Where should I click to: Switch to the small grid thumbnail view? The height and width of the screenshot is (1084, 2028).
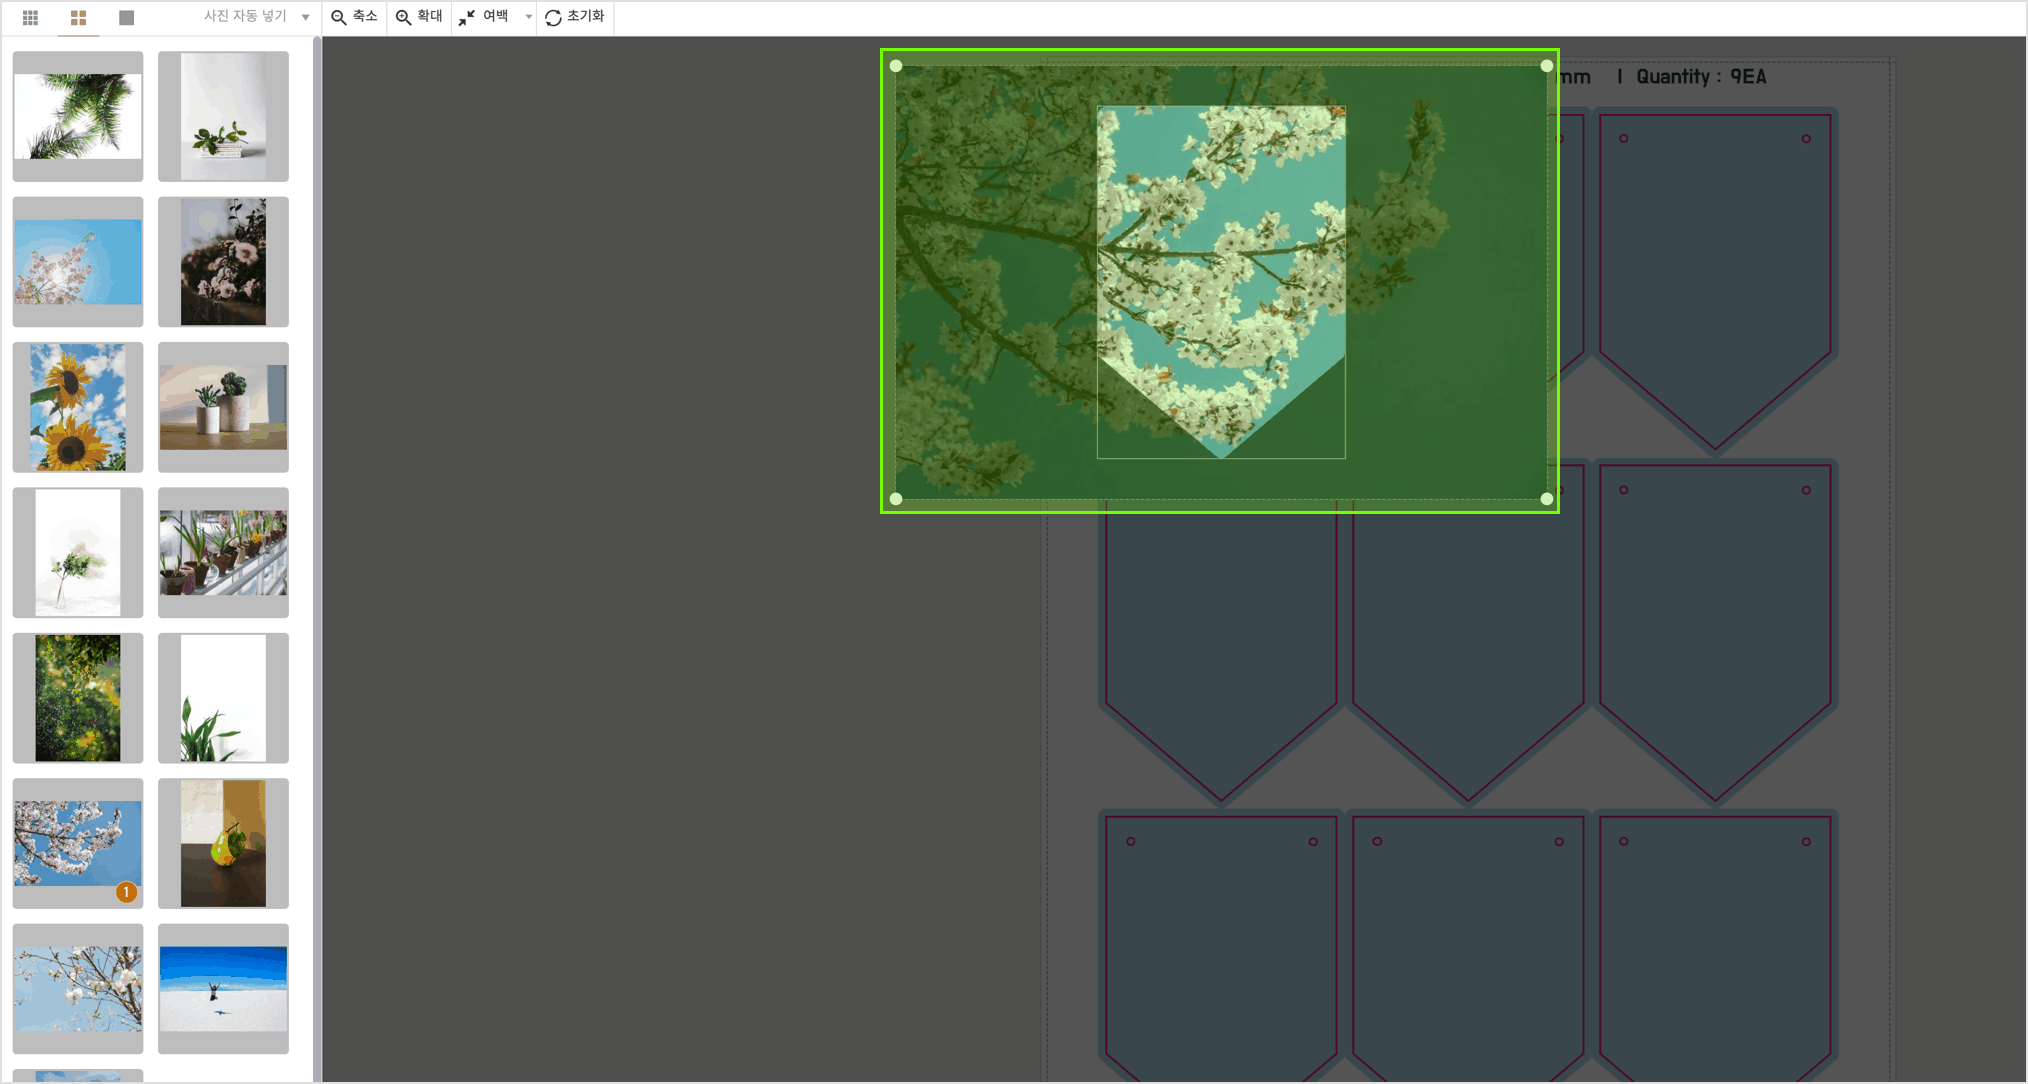[30, 17]
